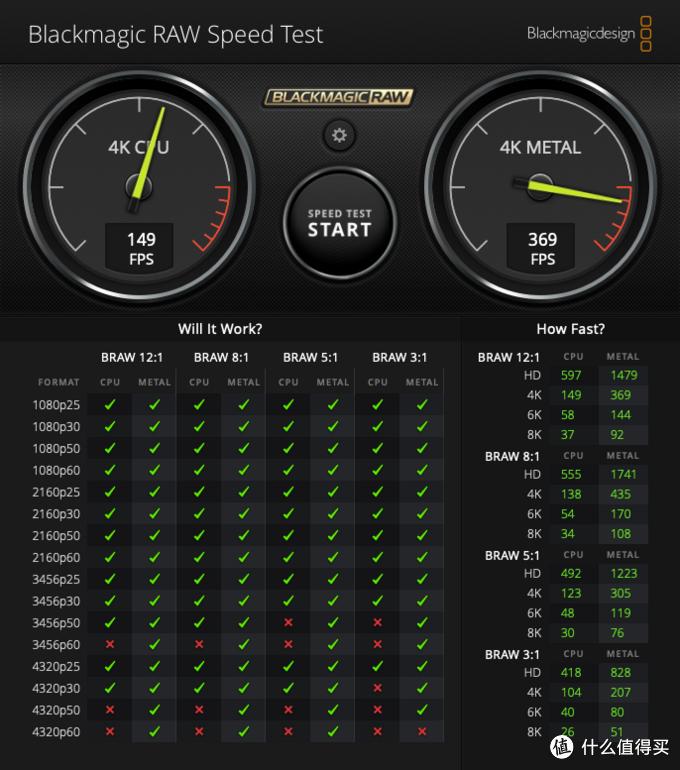Click the Blackmagic RAW Speed Test title
This screenshot has height=770, width=680.
(175, 35)
